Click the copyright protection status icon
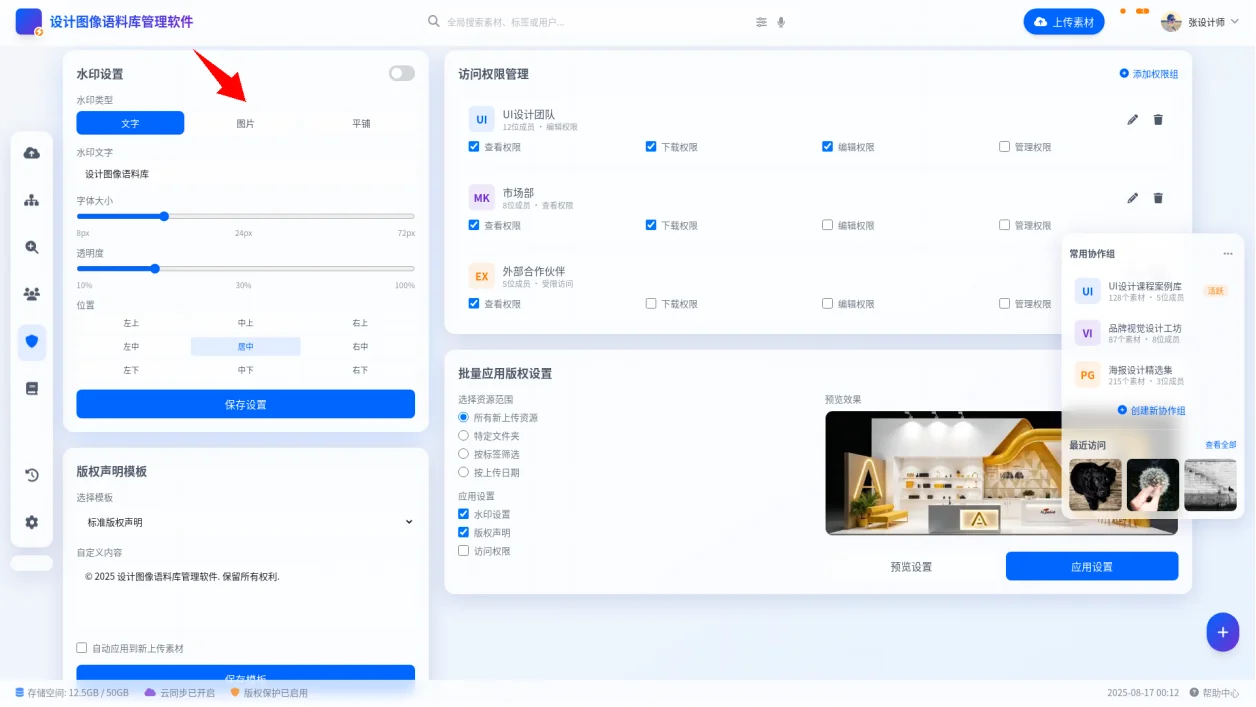Viewport: 1256px width, 707px height. click(235, 692)
